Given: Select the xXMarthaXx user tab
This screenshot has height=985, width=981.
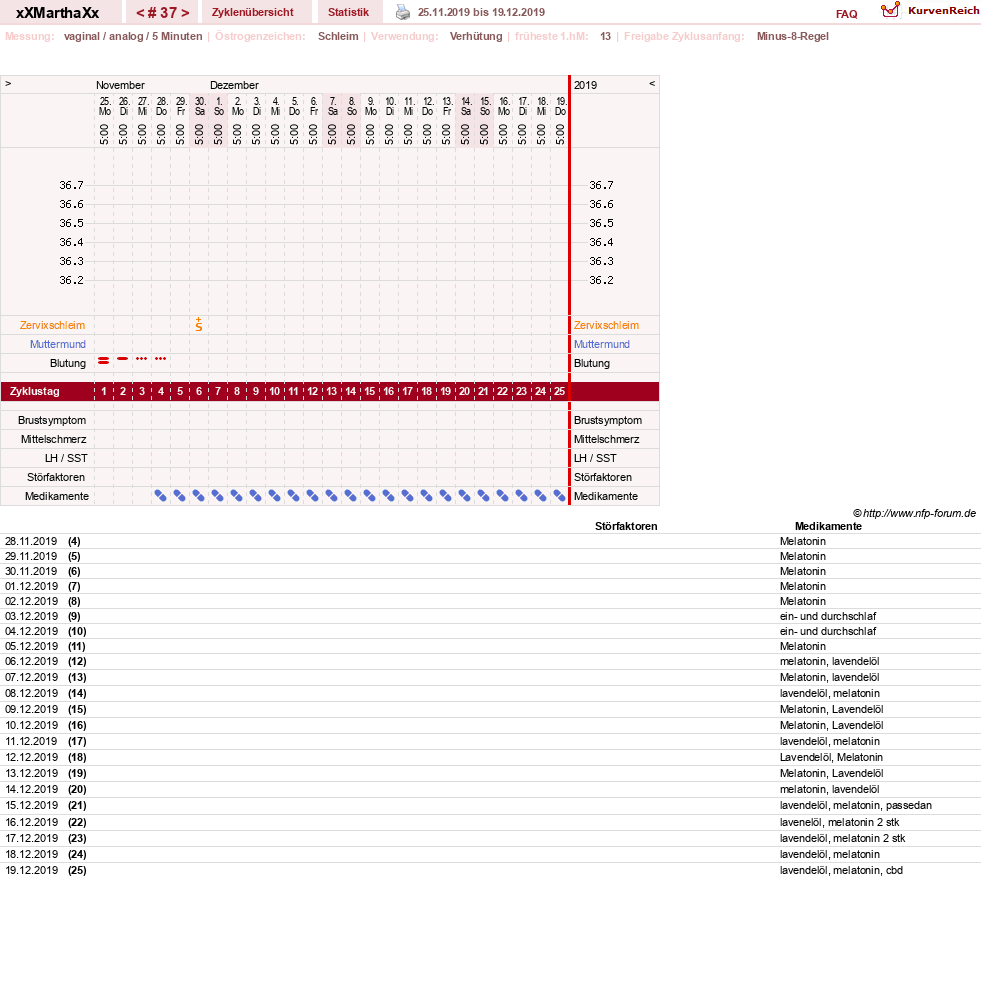Looking at the screenshot, I should click(x=57, y=13).
